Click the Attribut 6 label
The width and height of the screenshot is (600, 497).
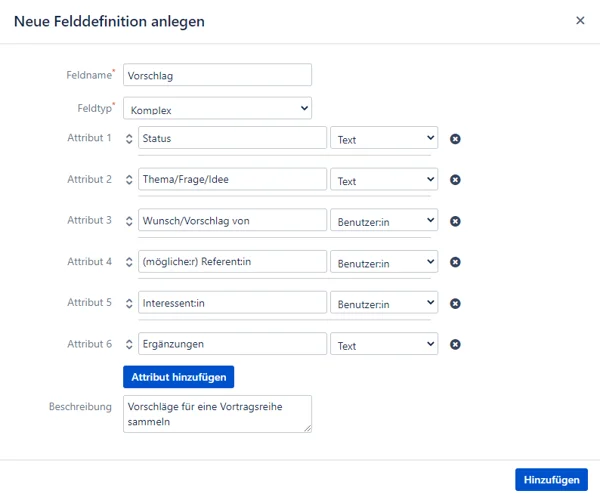(90, 344)
